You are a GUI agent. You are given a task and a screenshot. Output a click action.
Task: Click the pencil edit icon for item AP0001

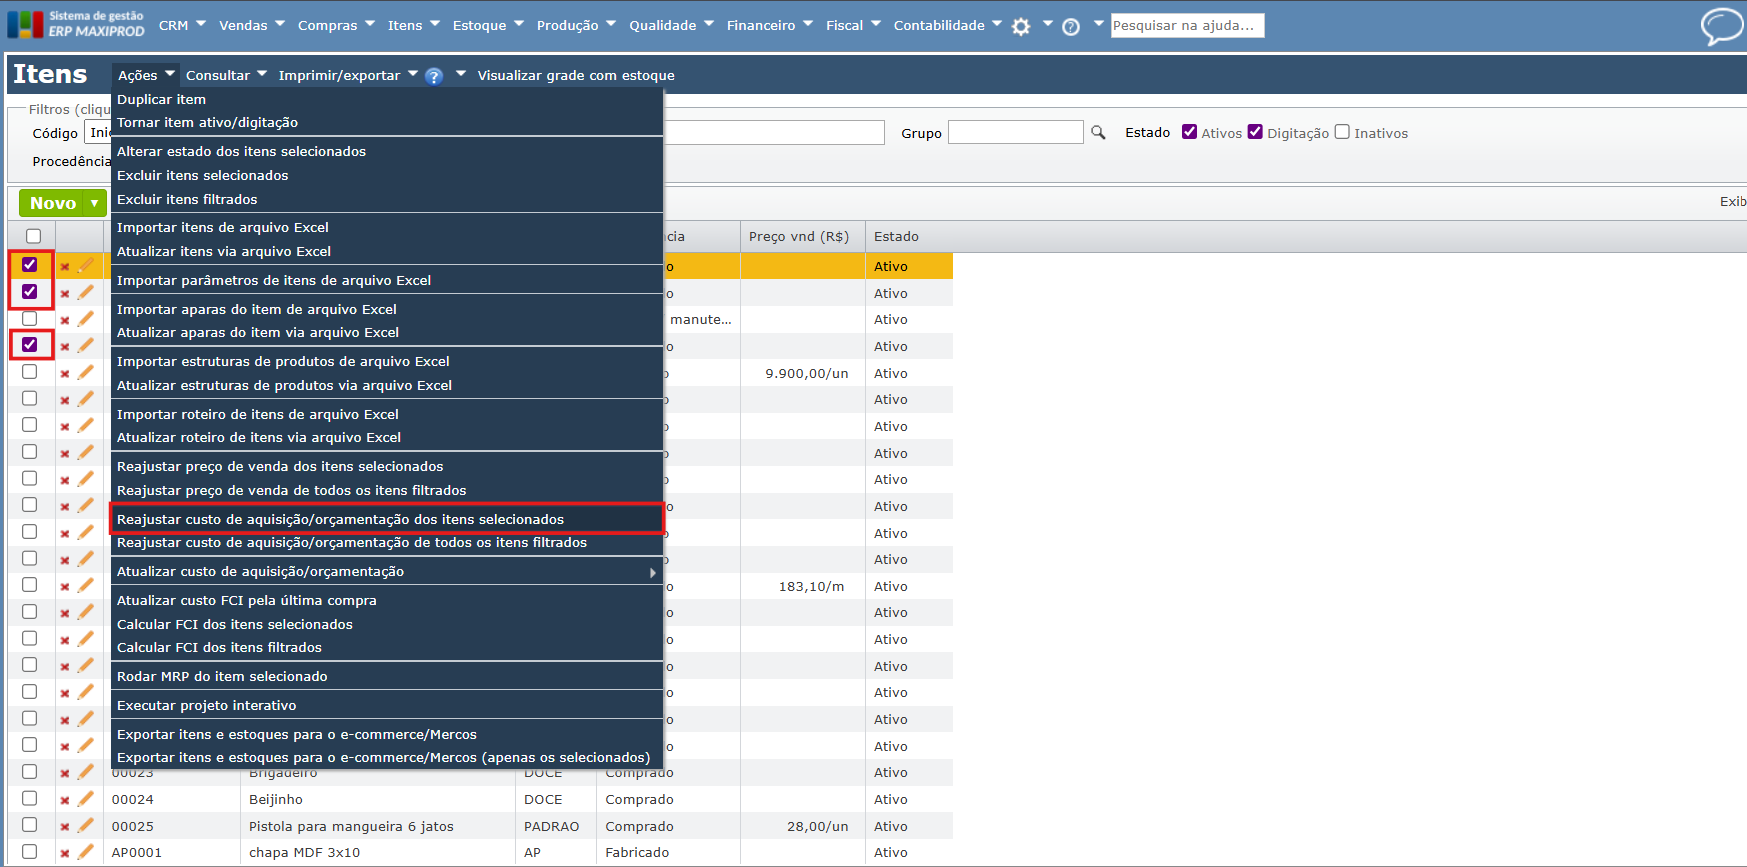pos(86,852)
